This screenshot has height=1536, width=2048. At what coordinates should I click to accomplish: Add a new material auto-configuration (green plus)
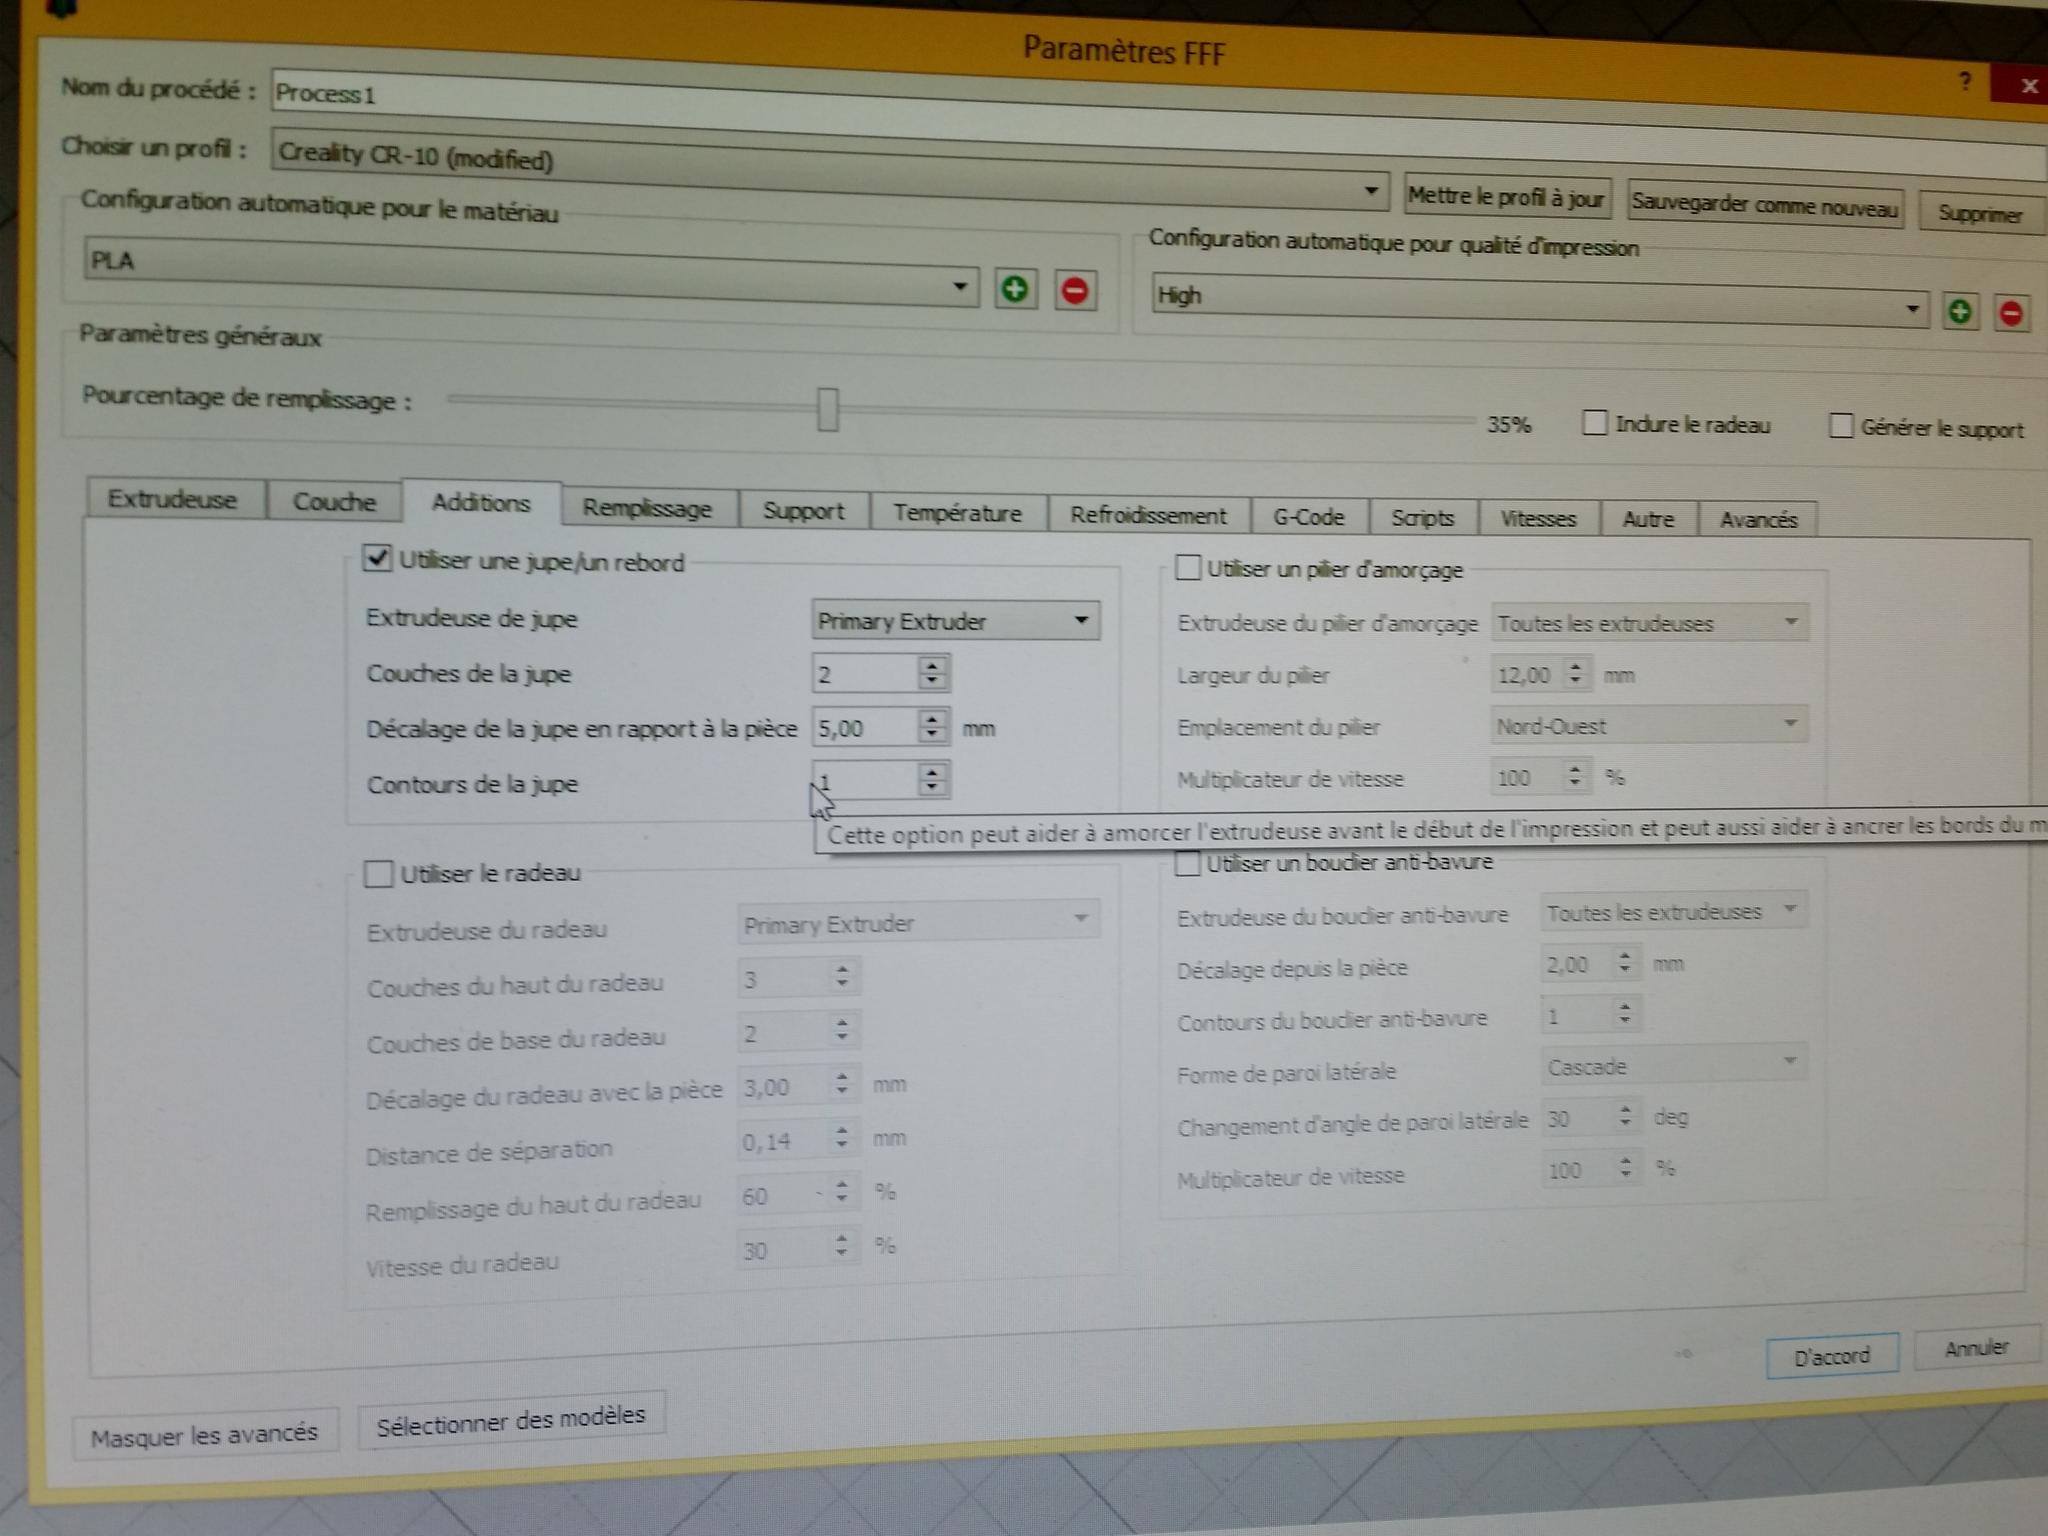pos(1015,289)
